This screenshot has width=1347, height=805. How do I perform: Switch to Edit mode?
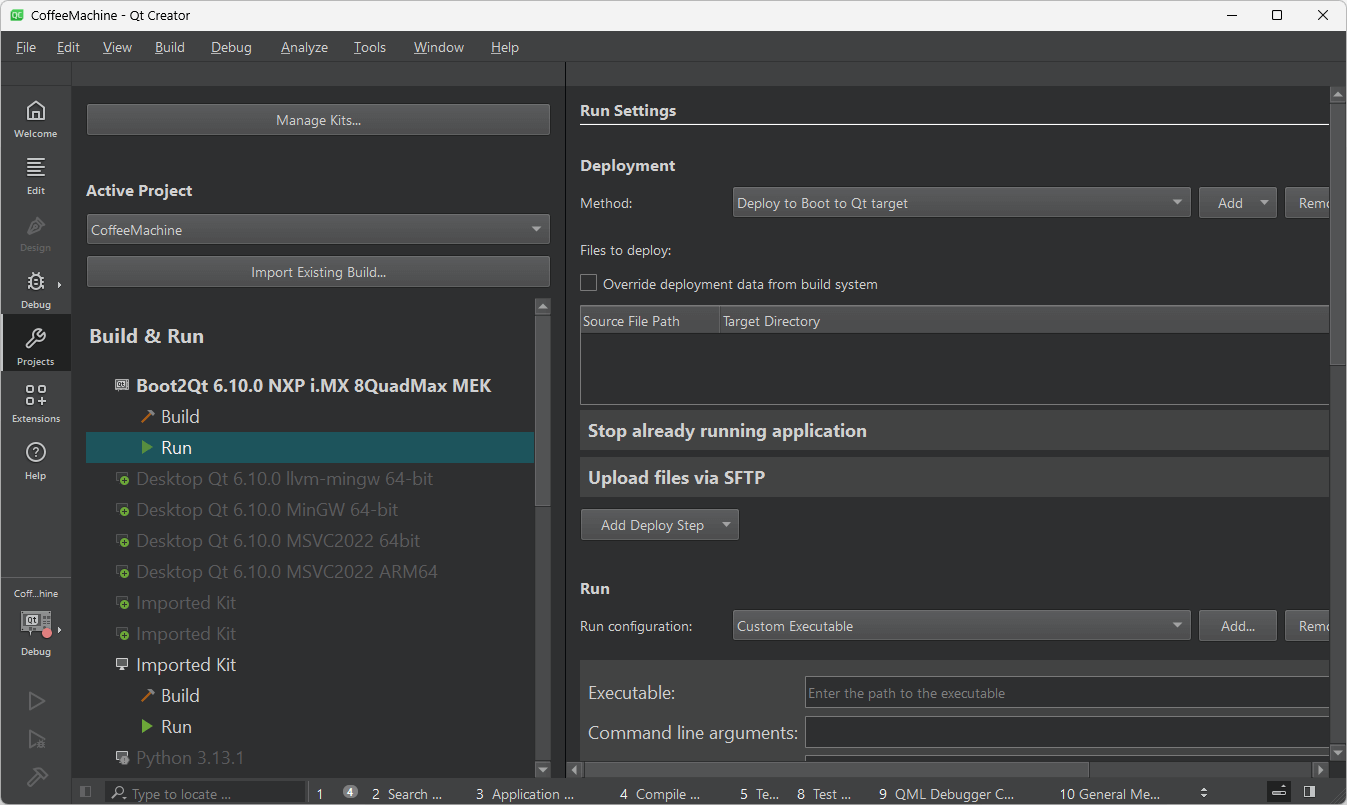pyautogui.click(x=35, y=175)
